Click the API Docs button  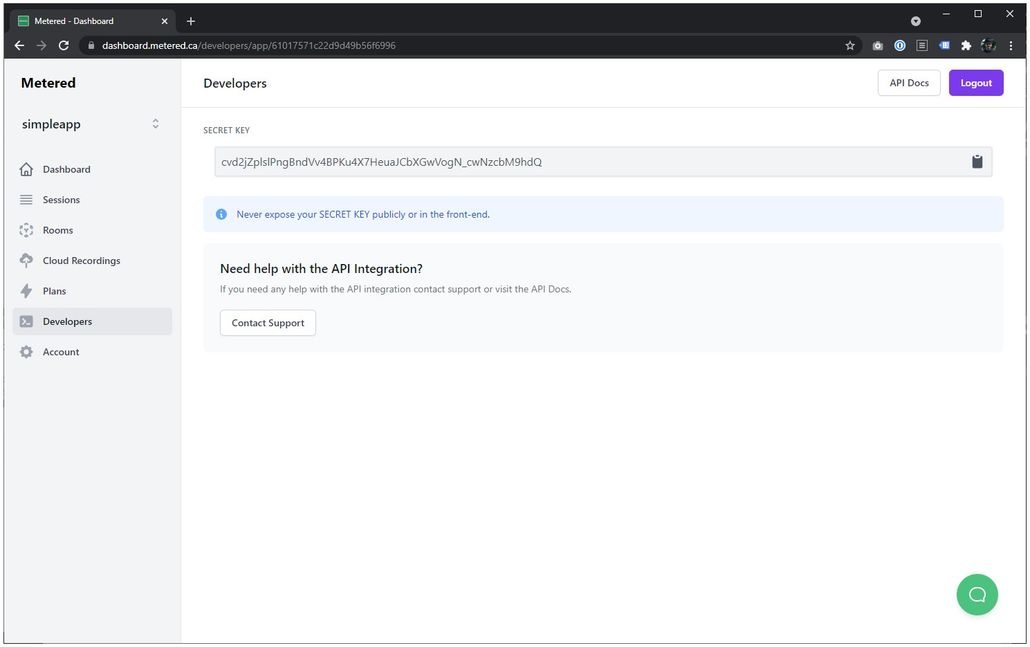click(908, 83)
